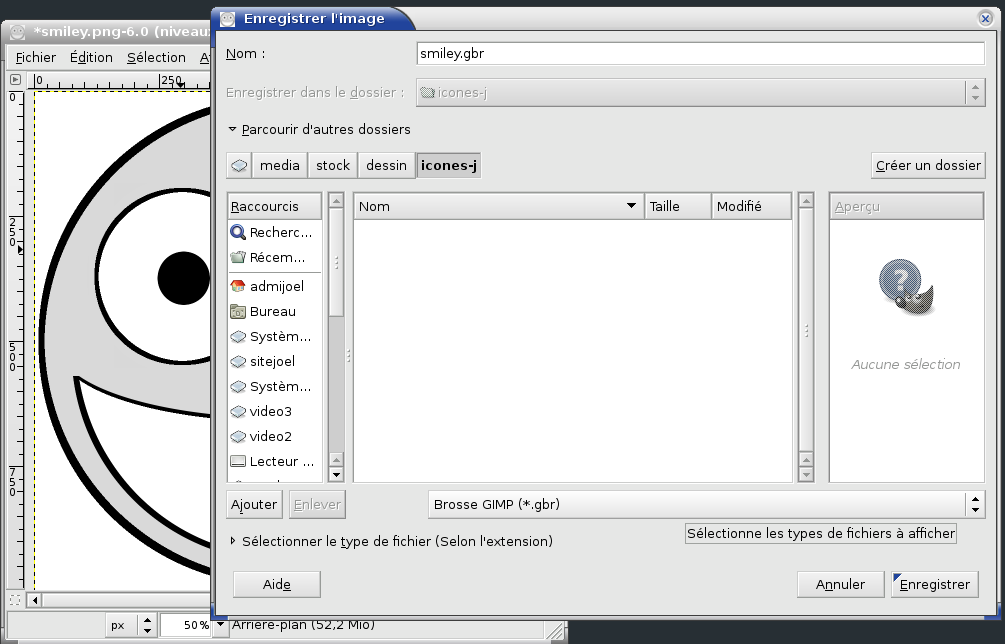
Task: Sort files by the Nom column header
Action: click(497, 206)
